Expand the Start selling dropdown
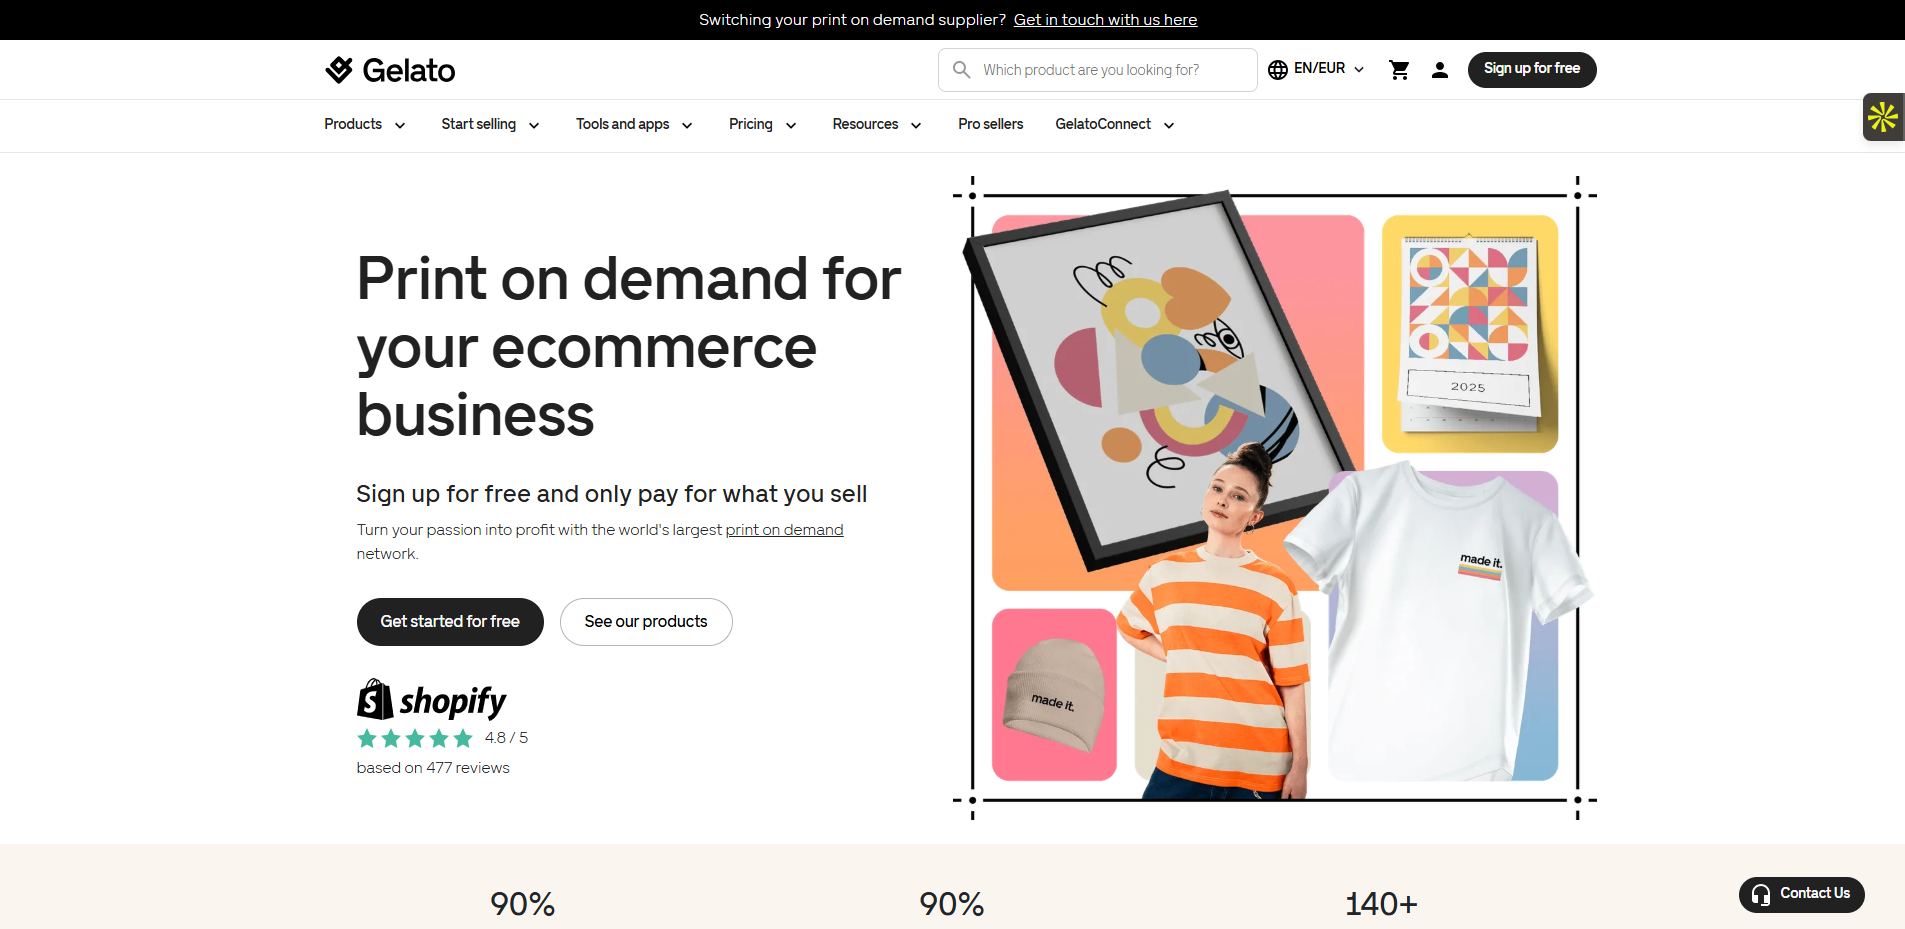1905x929 pixels. point(490,125)
